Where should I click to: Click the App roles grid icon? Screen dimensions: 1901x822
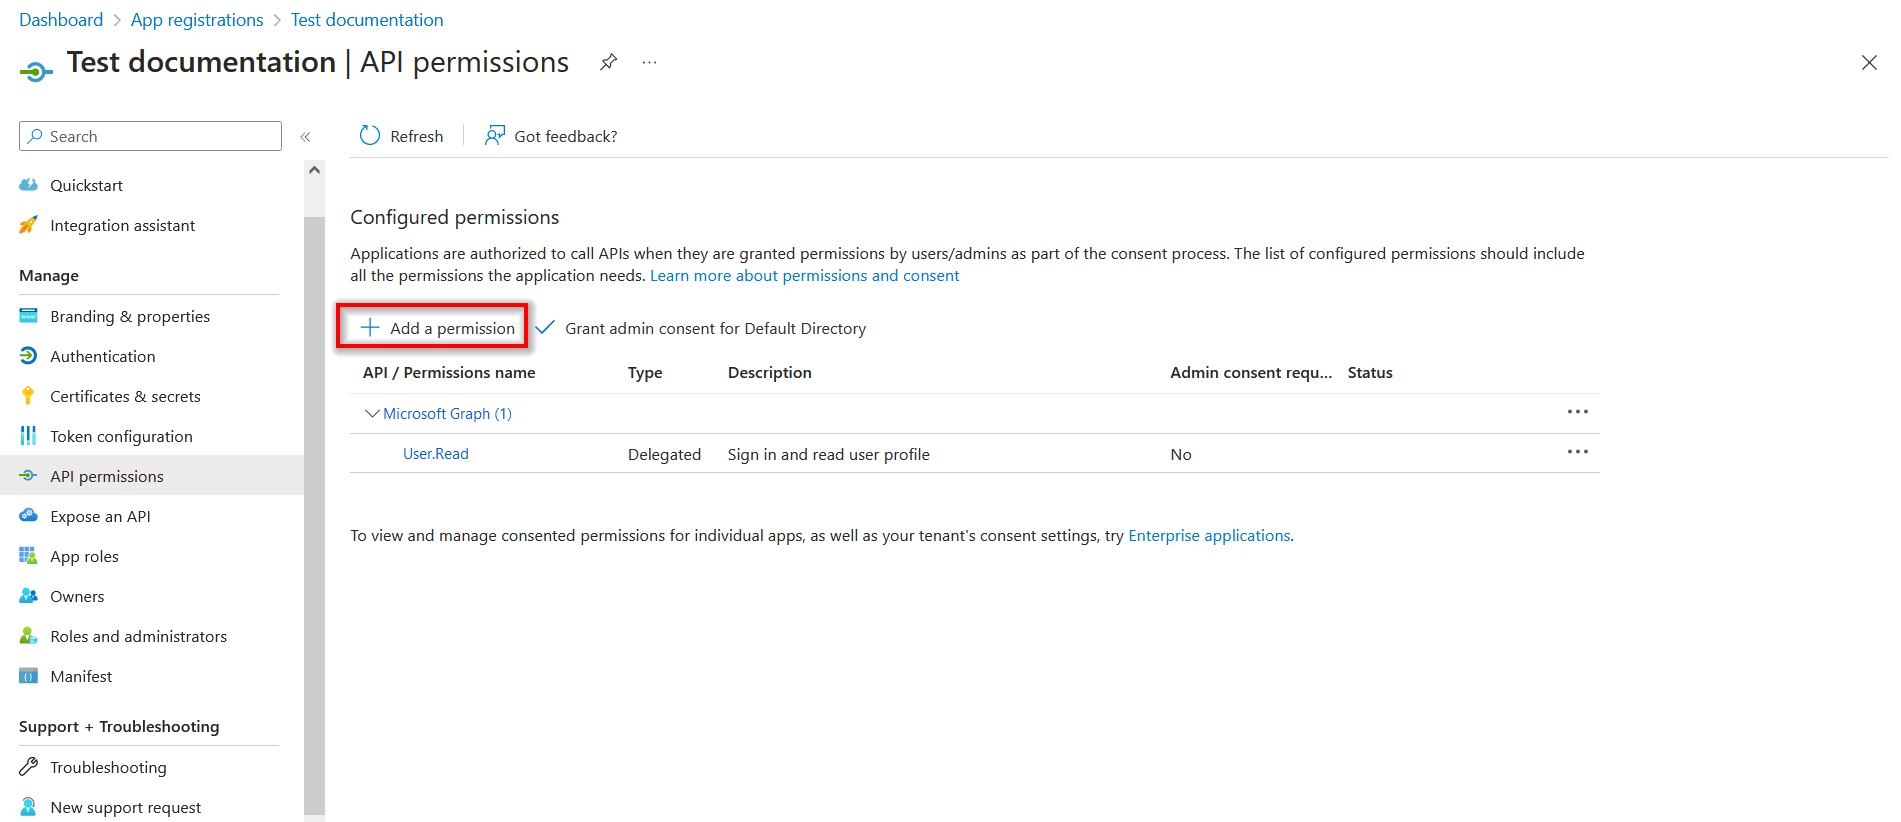pyautogui.click(x=28, y=556)
